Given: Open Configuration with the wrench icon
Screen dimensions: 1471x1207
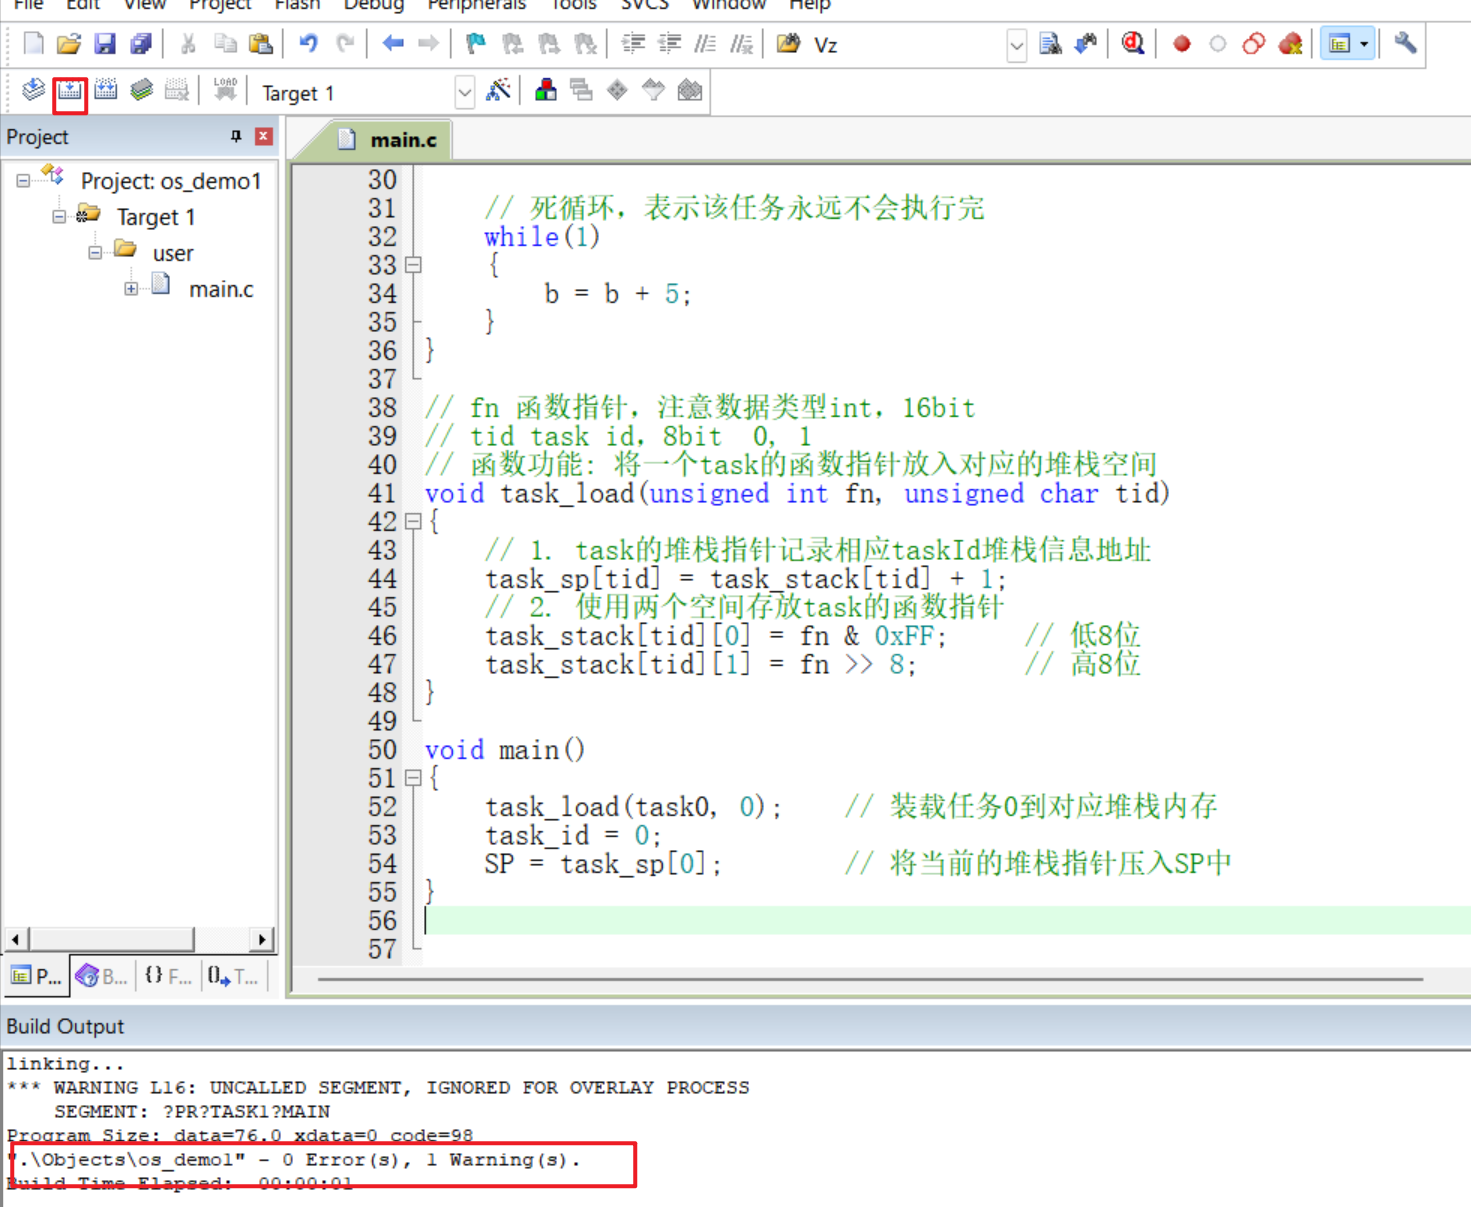Looking at the screenshot, I should 1405,44.
